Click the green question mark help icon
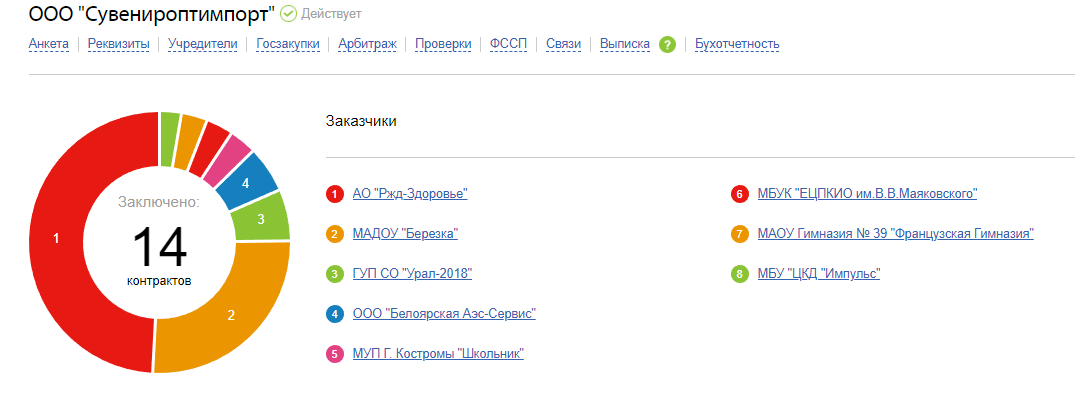This screenshot has width=1075, height=401. pos(667,45)
